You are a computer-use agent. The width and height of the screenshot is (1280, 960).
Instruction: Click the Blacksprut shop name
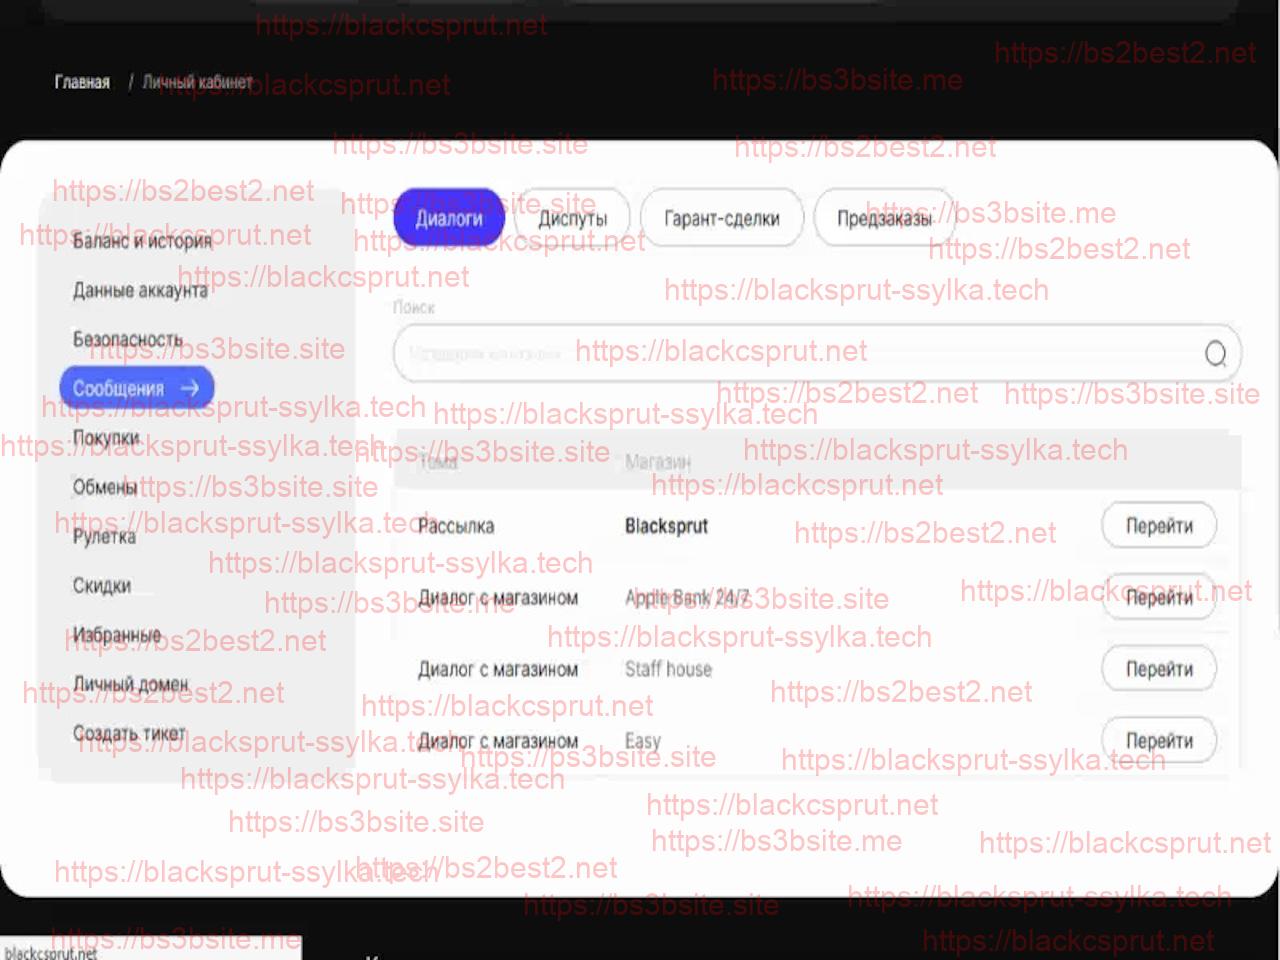click(x=666, y=526)
